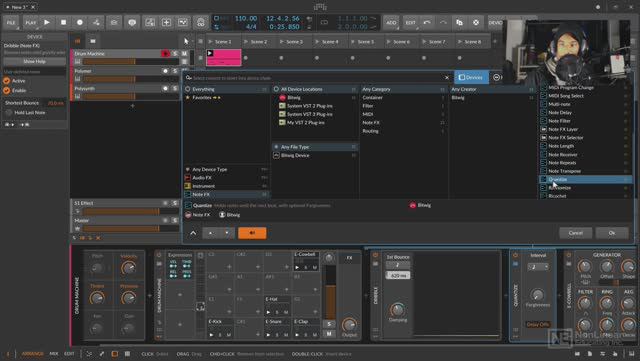Screen dimensions: 640x361
Task: Open the ADD menu
Action: click(391, 22)
